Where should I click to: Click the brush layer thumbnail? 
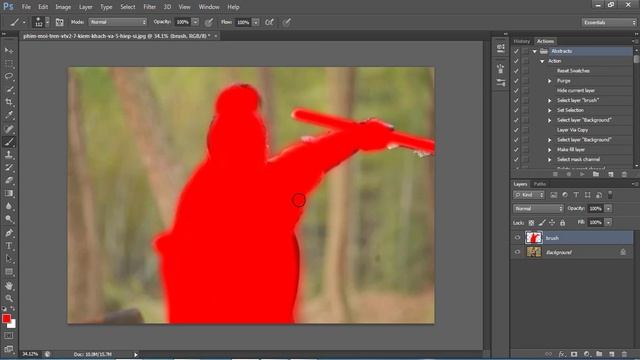[x=533, y=238]
